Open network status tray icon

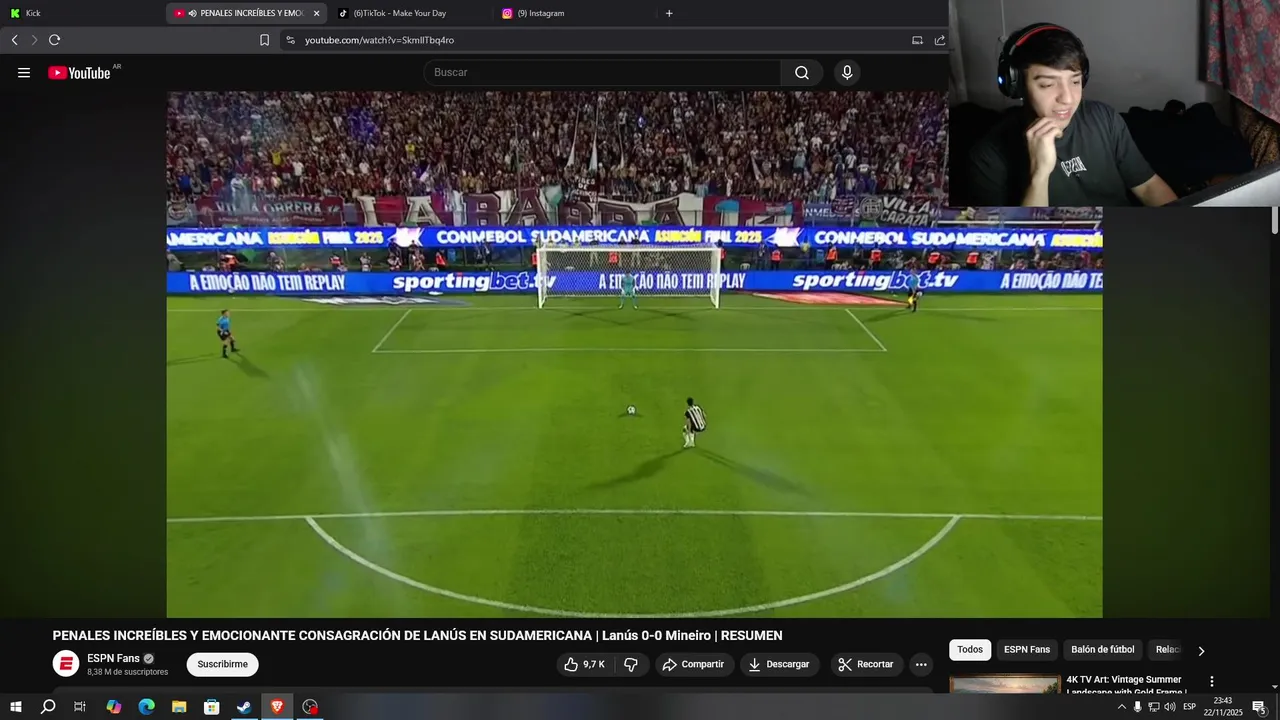pos(1154,707)
